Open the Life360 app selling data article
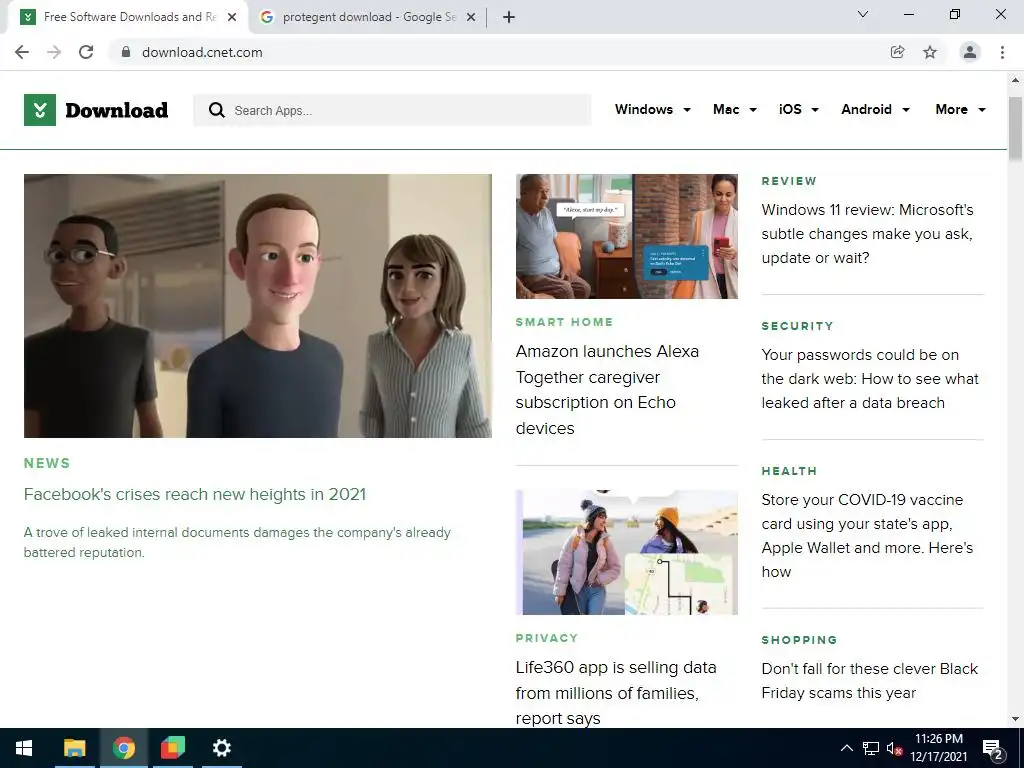1024x768 pixels. pos(616,693)
